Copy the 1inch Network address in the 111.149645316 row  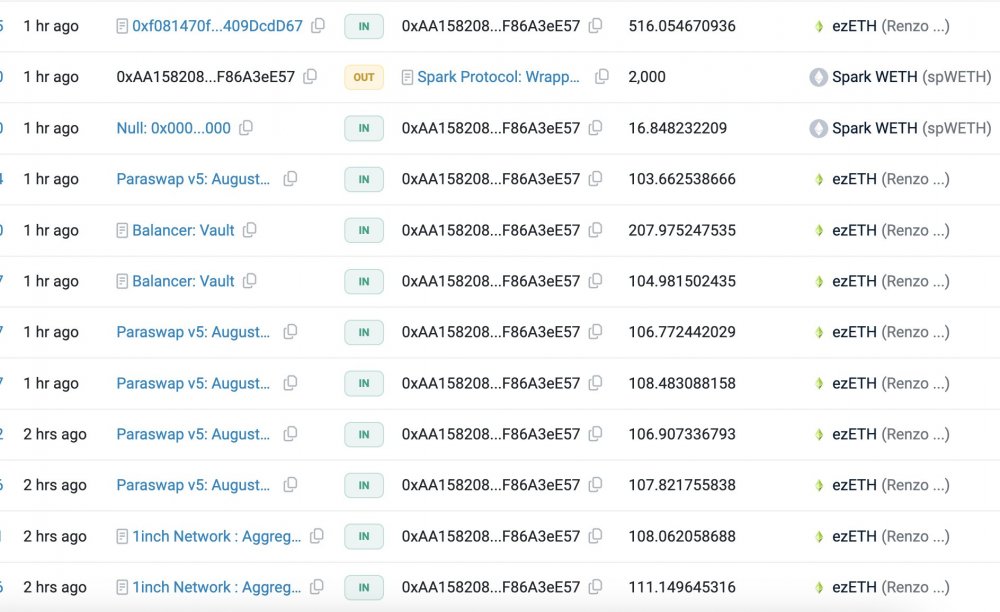tap(316, 586)
